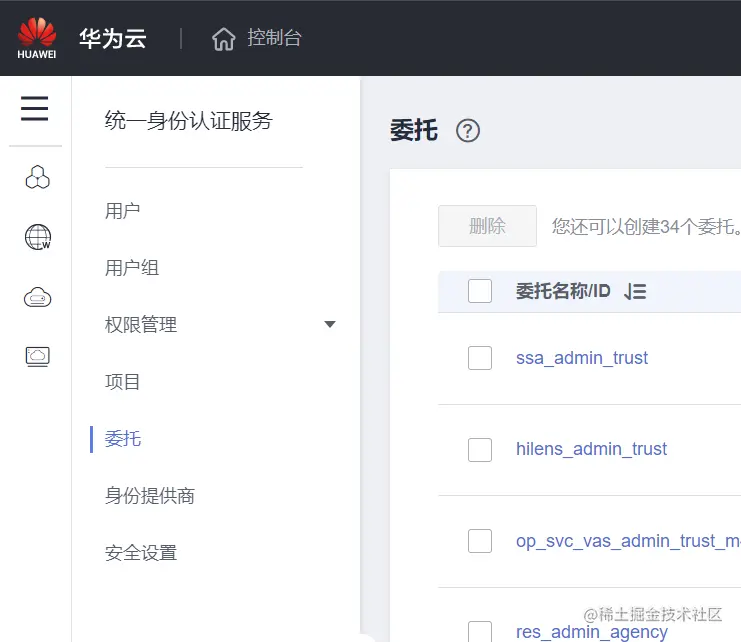Open 用户 menu item
This screenshot has width=741, height=642.
(122, 211)
